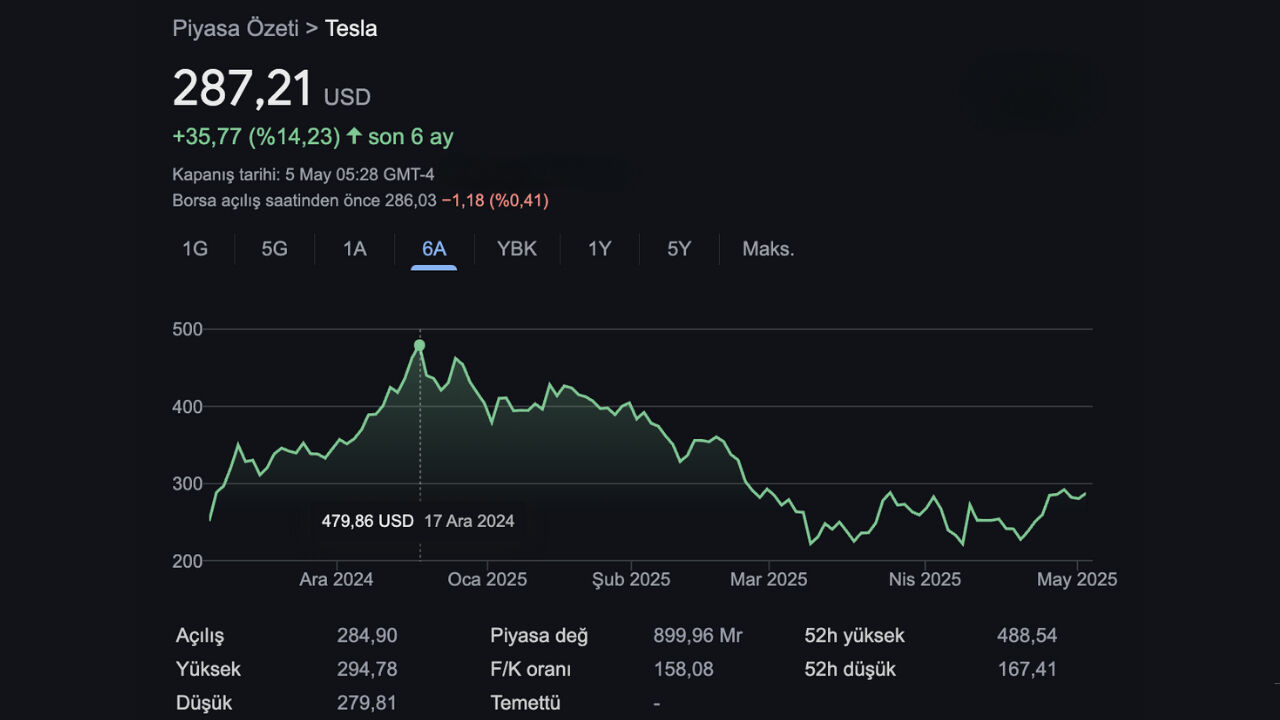1280x720 pixels.
Task: Click the Piyasa değ market cap value
Action: (697, 635)
